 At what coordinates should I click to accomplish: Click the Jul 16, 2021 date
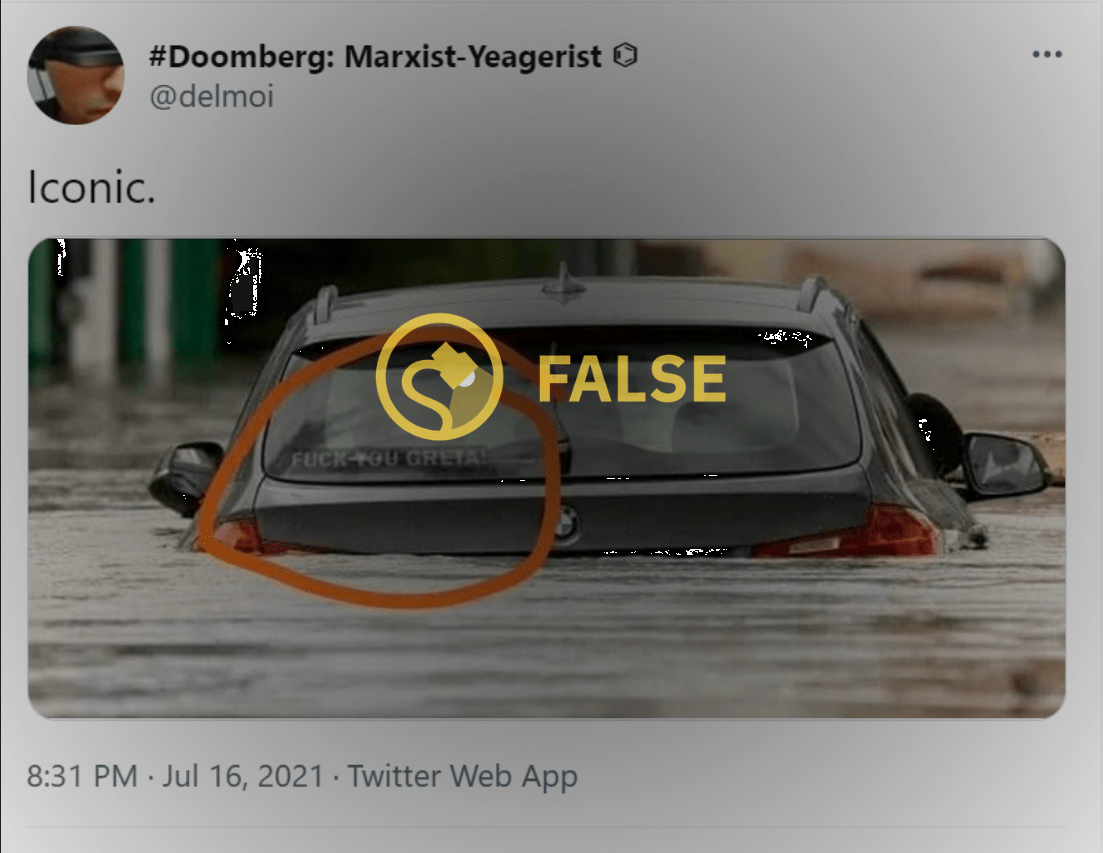point(243,776)
